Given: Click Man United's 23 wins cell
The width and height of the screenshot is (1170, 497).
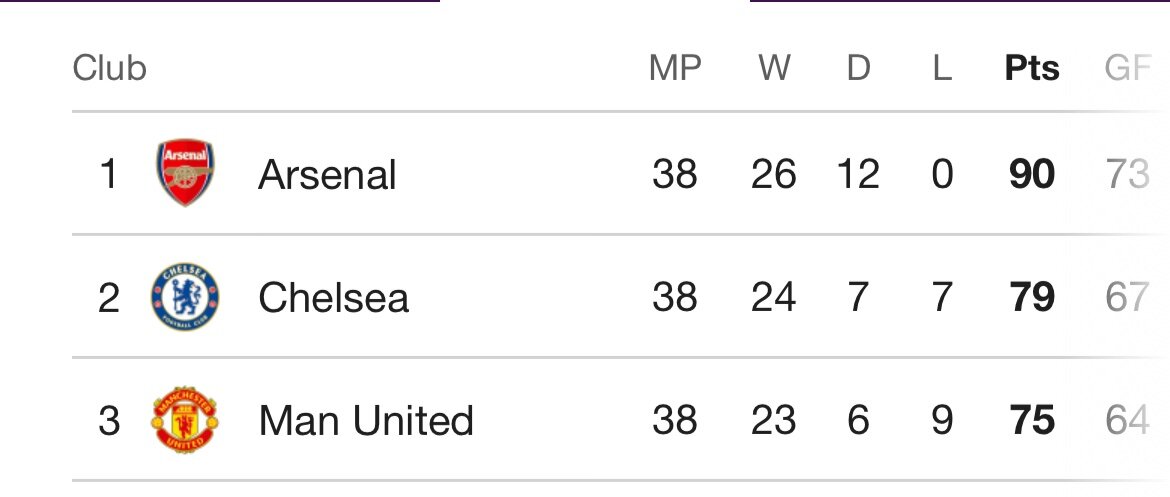Looking at the screenshot, I should (774, 419).
